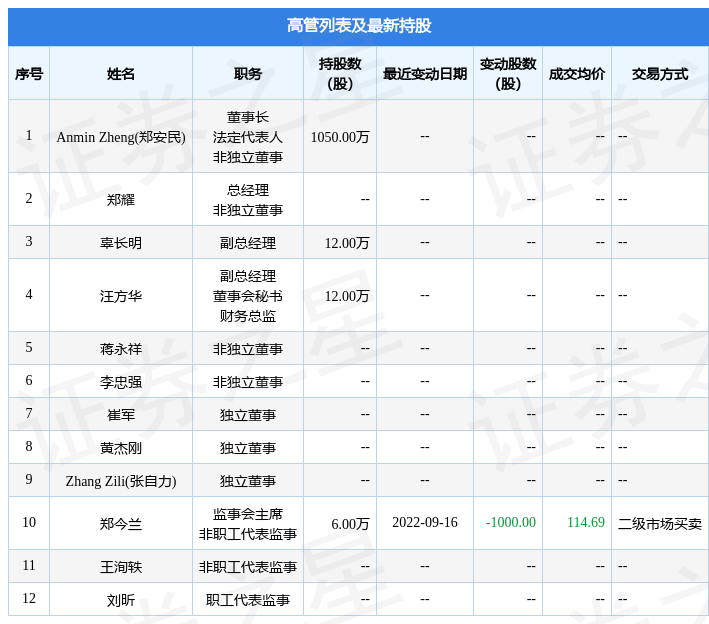
Task: Click the 交易方式 column header
Action: (x=660, y=74)
